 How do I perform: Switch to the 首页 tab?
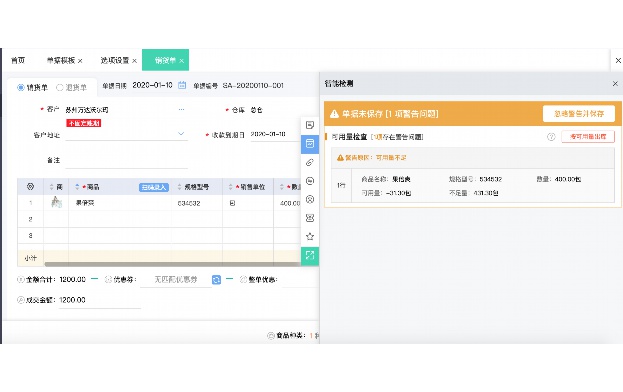[18, 60]
